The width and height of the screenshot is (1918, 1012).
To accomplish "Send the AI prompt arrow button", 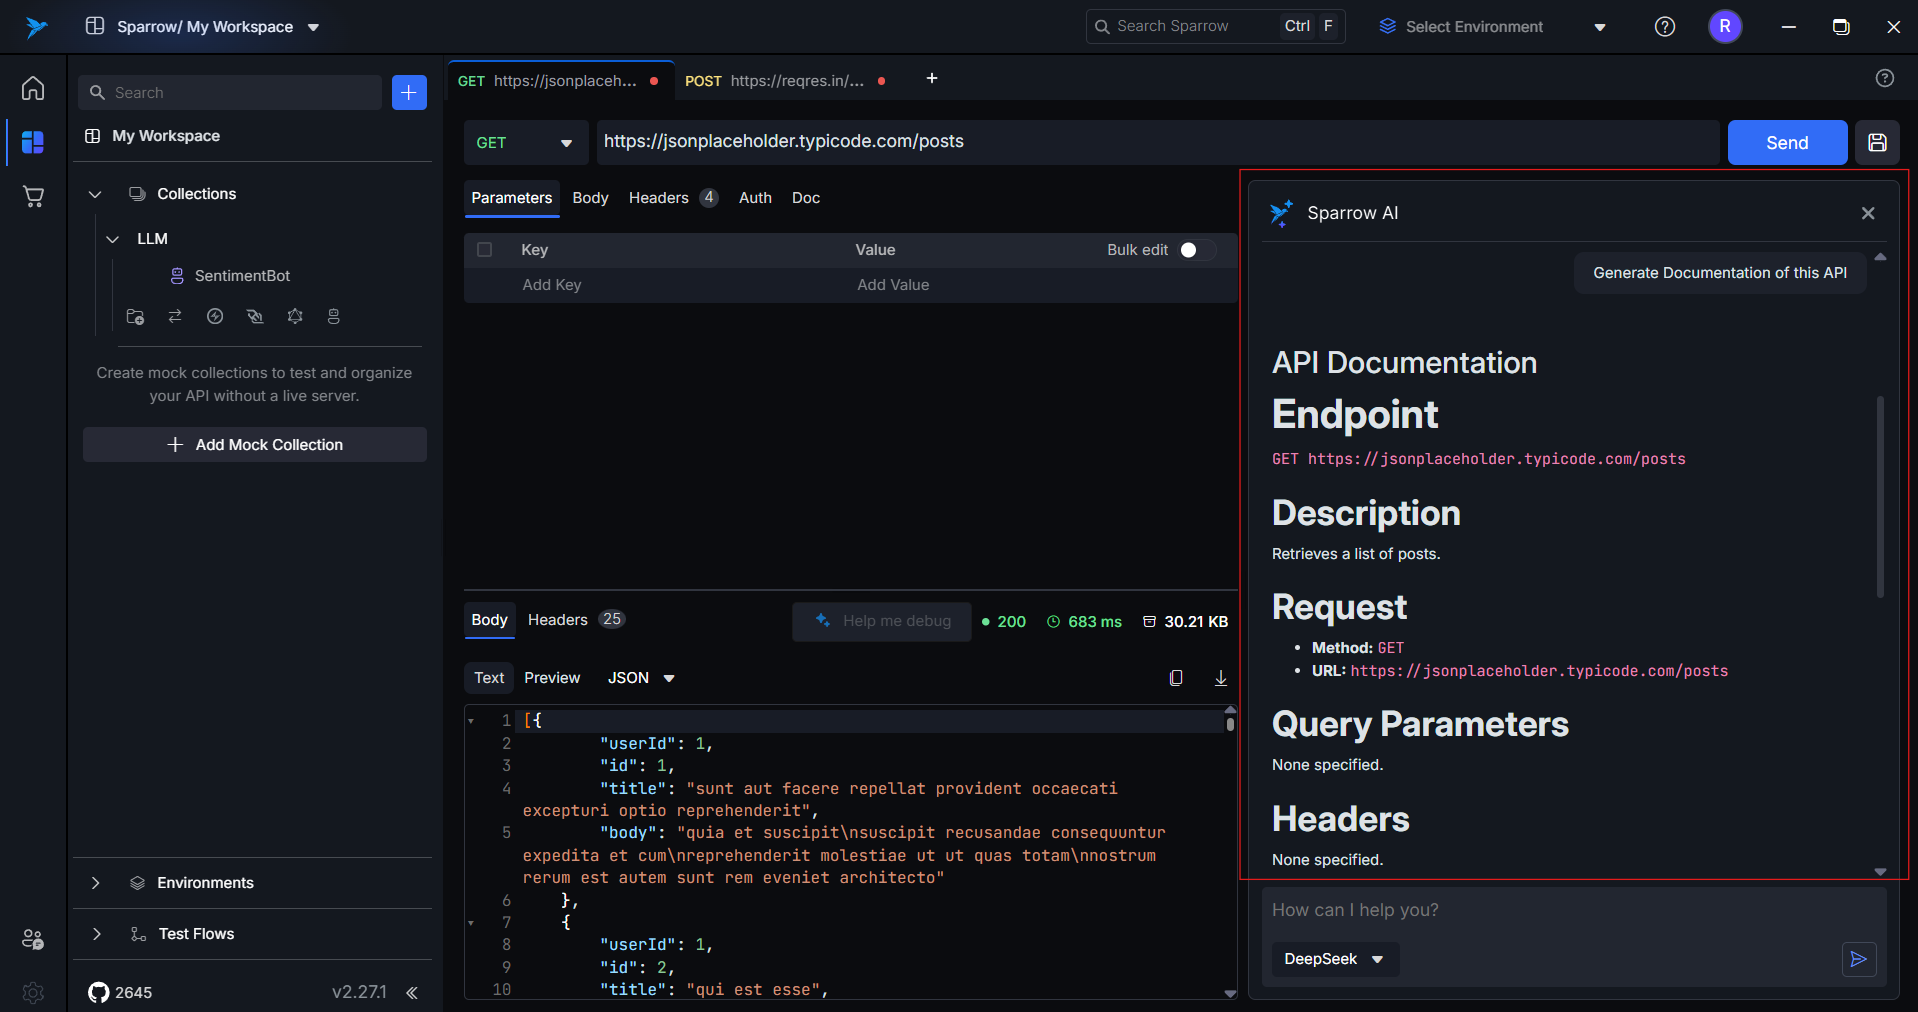I will click(1859, 959).
